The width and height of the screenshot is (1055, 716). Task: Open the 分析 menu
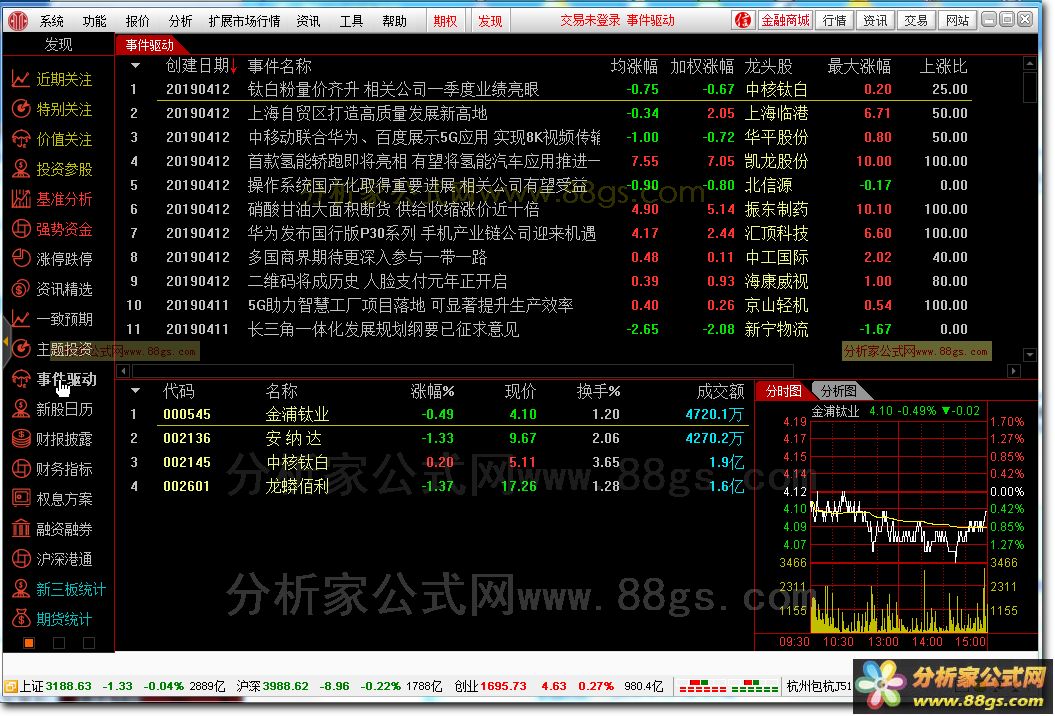tap(180, 22)
